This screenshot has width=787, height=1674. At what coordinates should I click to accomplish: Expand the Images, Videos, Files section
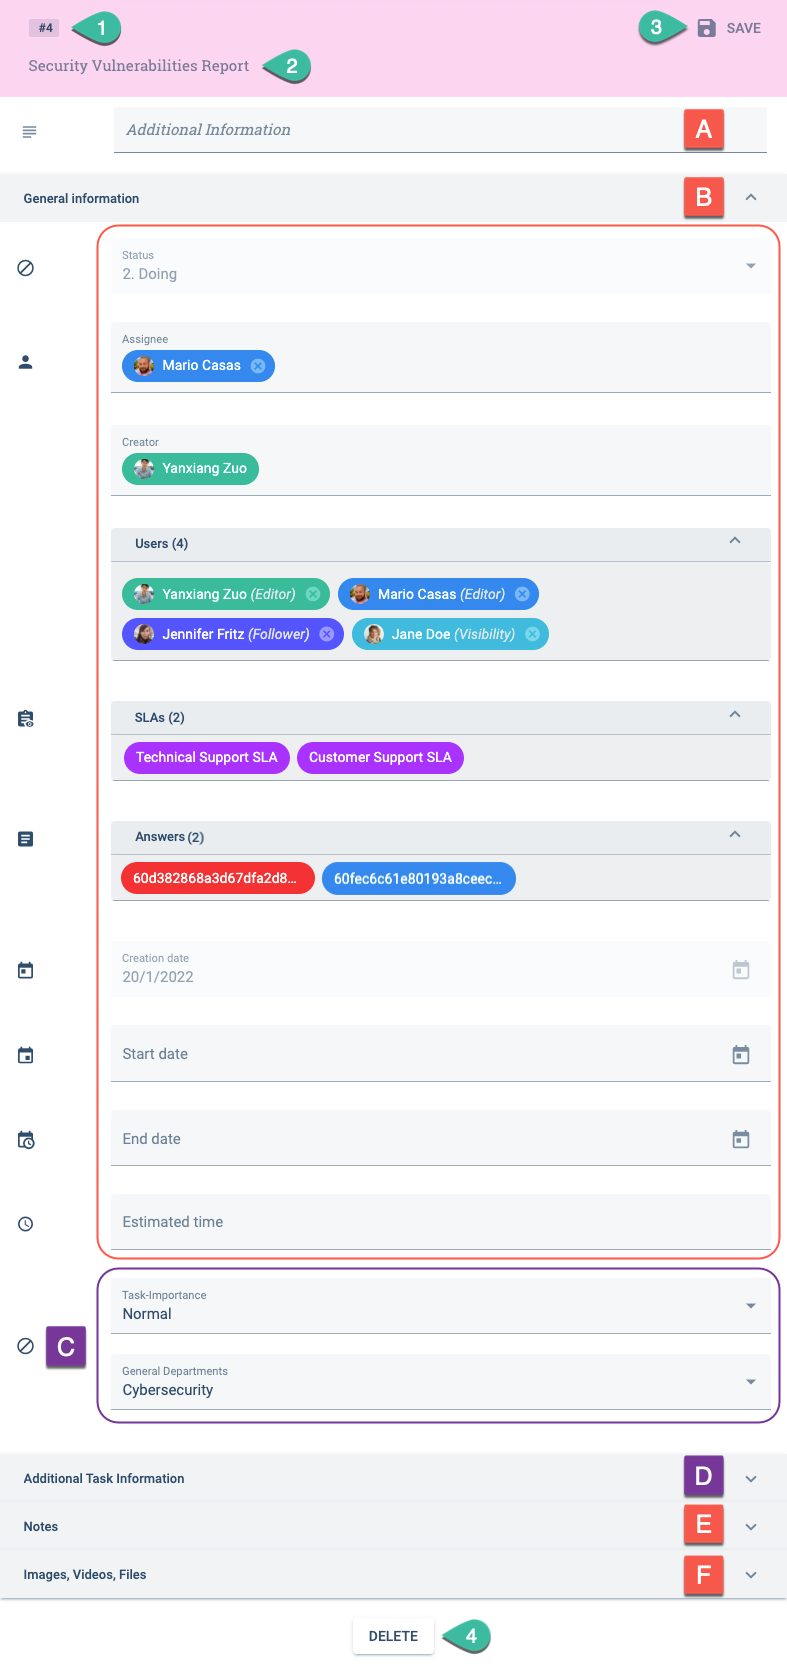point(751,1574)
